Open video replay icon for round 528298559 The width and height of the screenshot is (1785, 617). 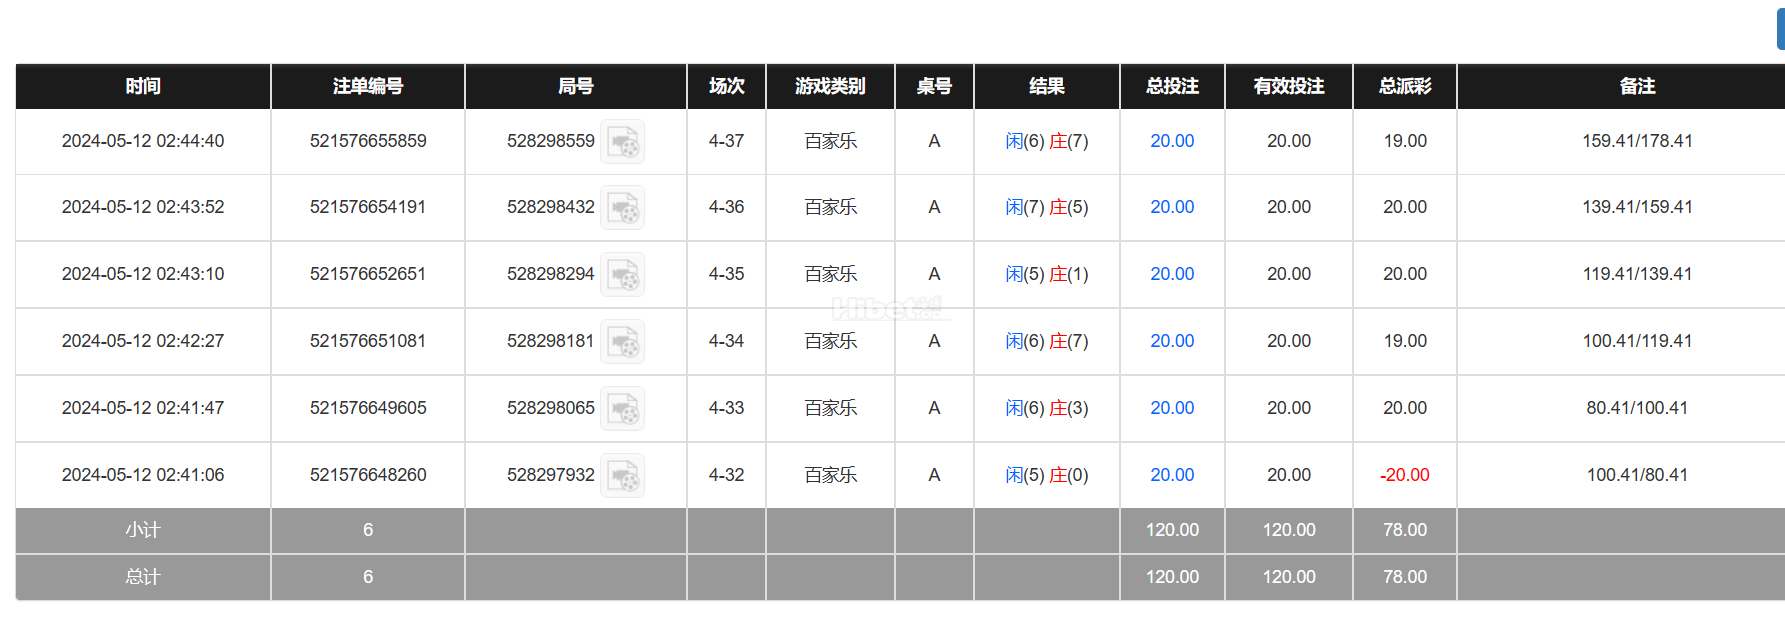click(x=622, y=141)
